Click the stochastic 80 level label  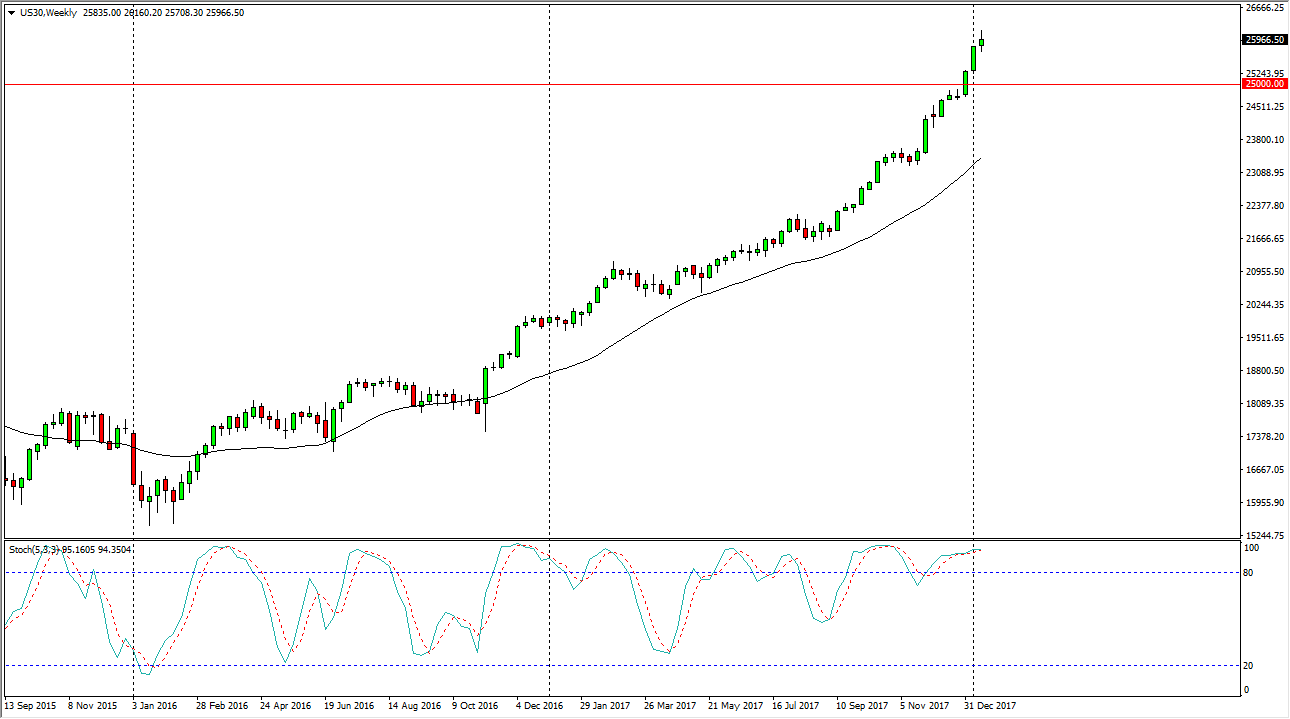[1249, 573]
